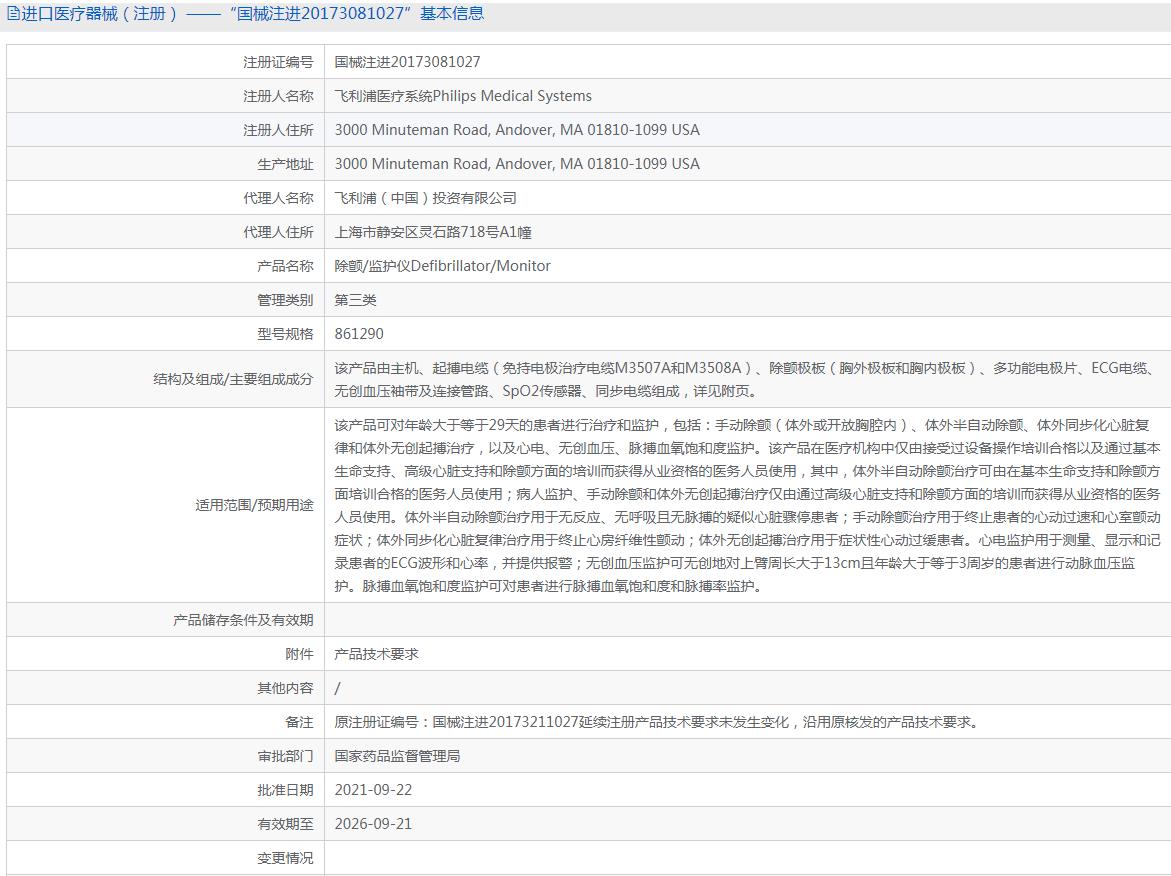Click the 国械注进20173081027 value in the 注册证编号 row
Screen dimensions: 1171x876
(407, 62)
